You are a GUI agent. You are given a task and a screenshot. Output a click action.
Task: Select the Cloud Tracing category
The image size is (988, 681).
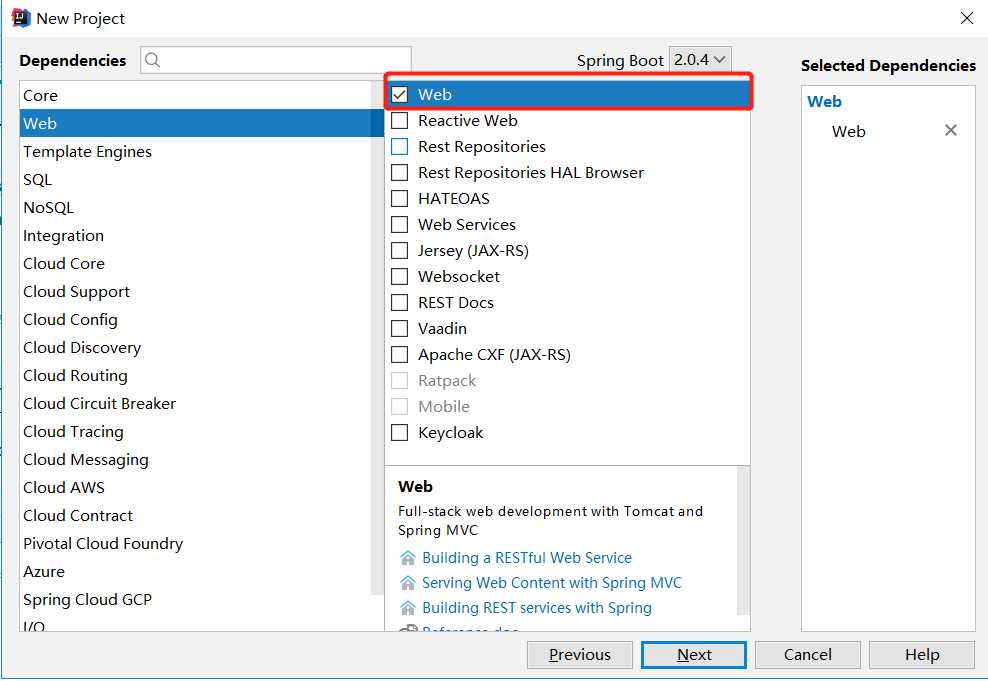195,432
